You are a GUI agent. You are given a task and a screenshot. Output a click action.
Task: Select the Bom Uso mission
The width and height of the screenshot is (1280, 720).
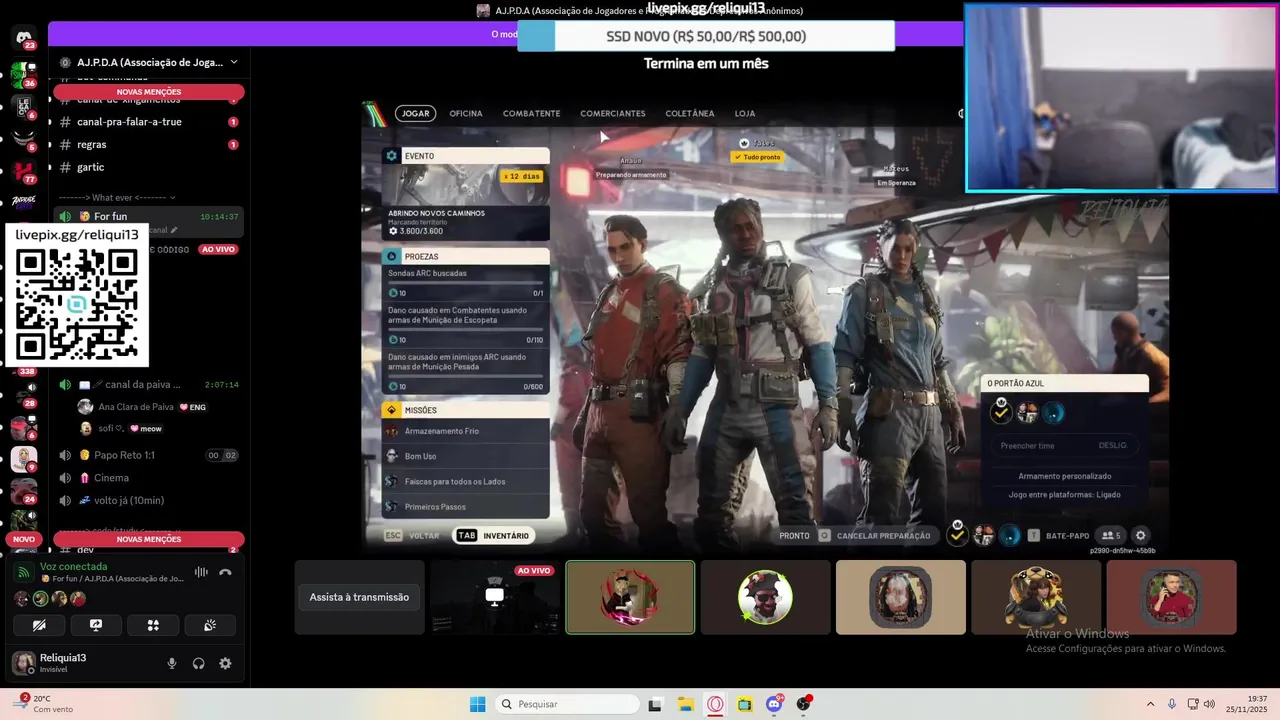(x=465, y=456)
